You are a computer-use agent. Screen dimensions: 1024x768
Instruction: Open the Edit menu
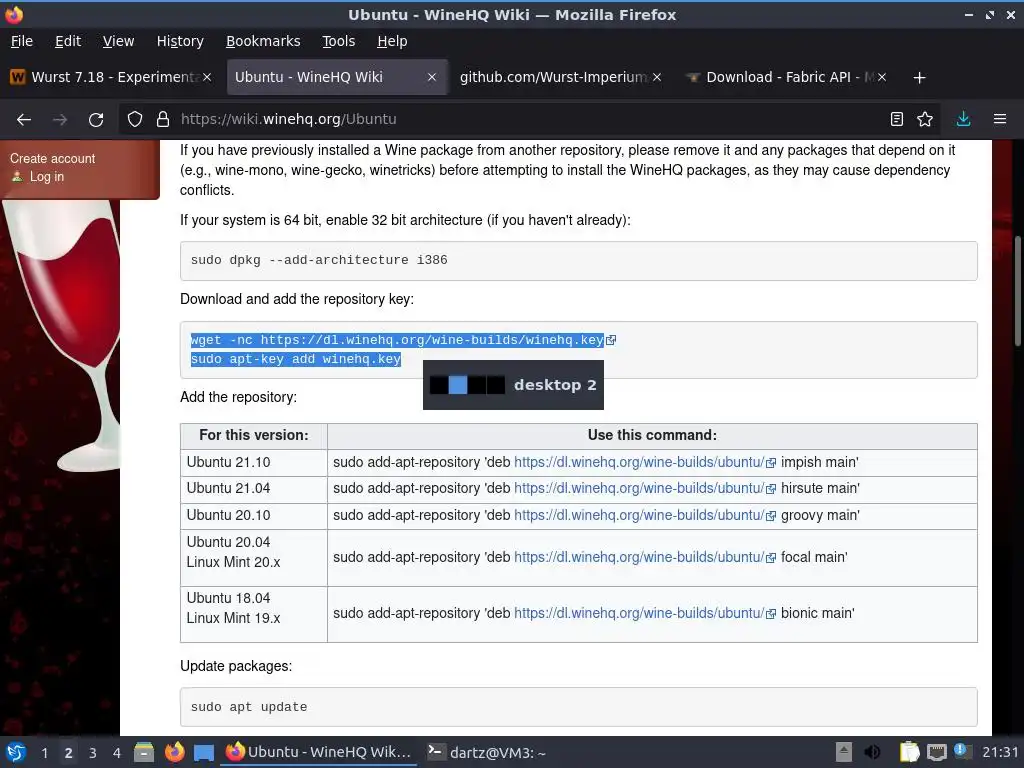pyautogui.click(x=68, y=41)
